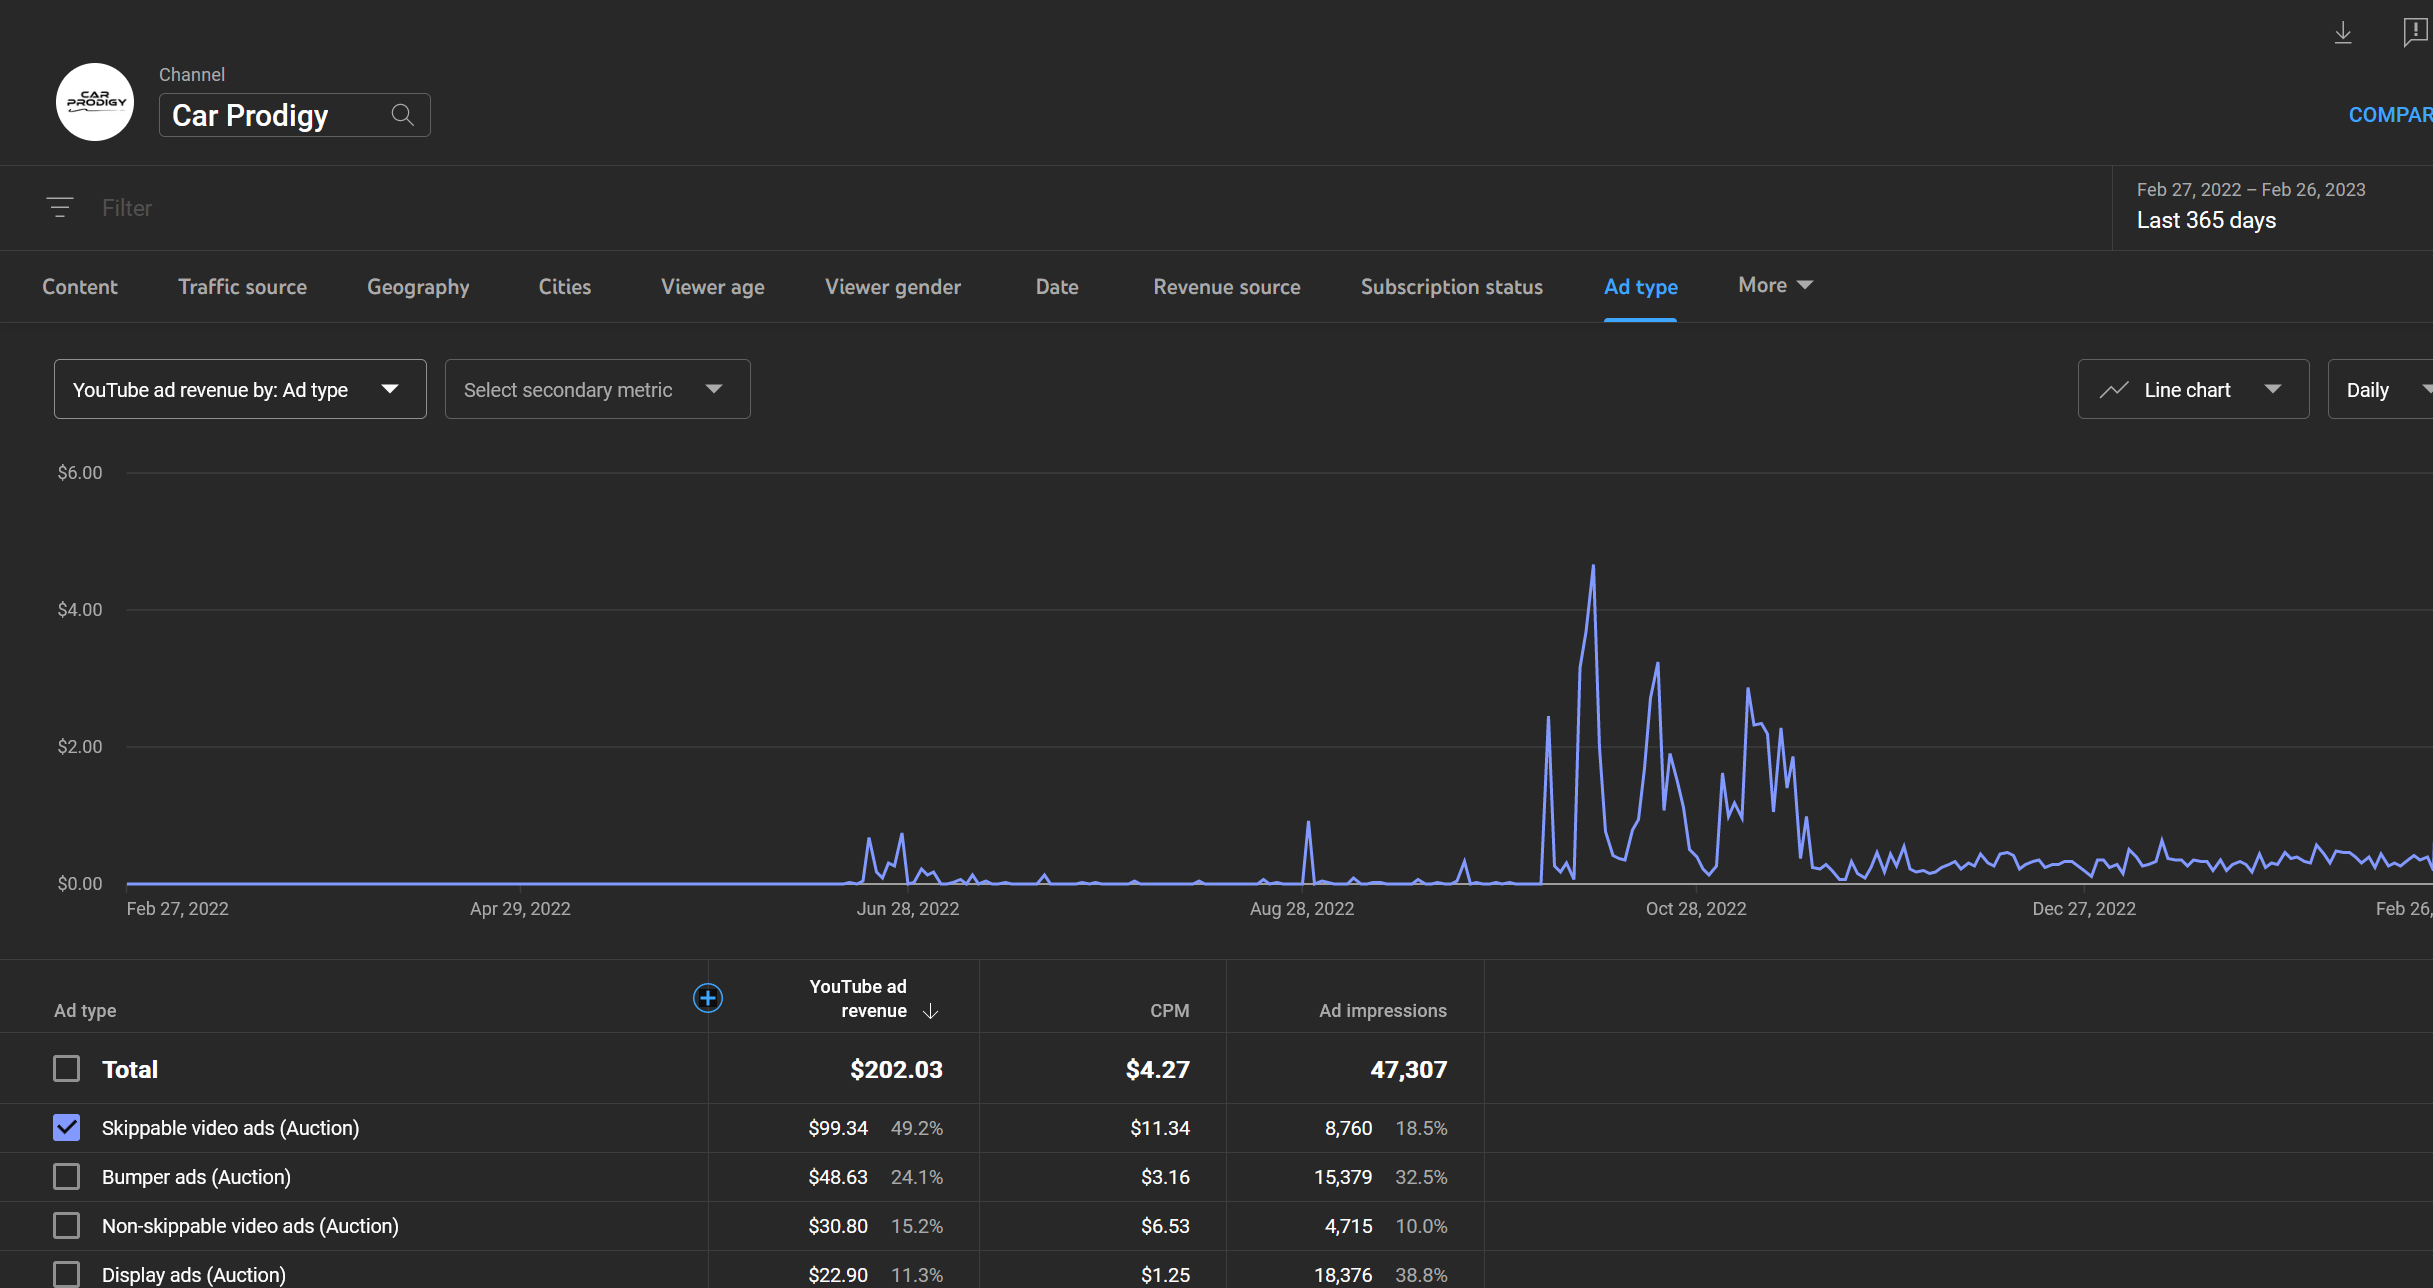Open the send feedback icon
Screen dimensions: 2433x1288
[2415, 33]
